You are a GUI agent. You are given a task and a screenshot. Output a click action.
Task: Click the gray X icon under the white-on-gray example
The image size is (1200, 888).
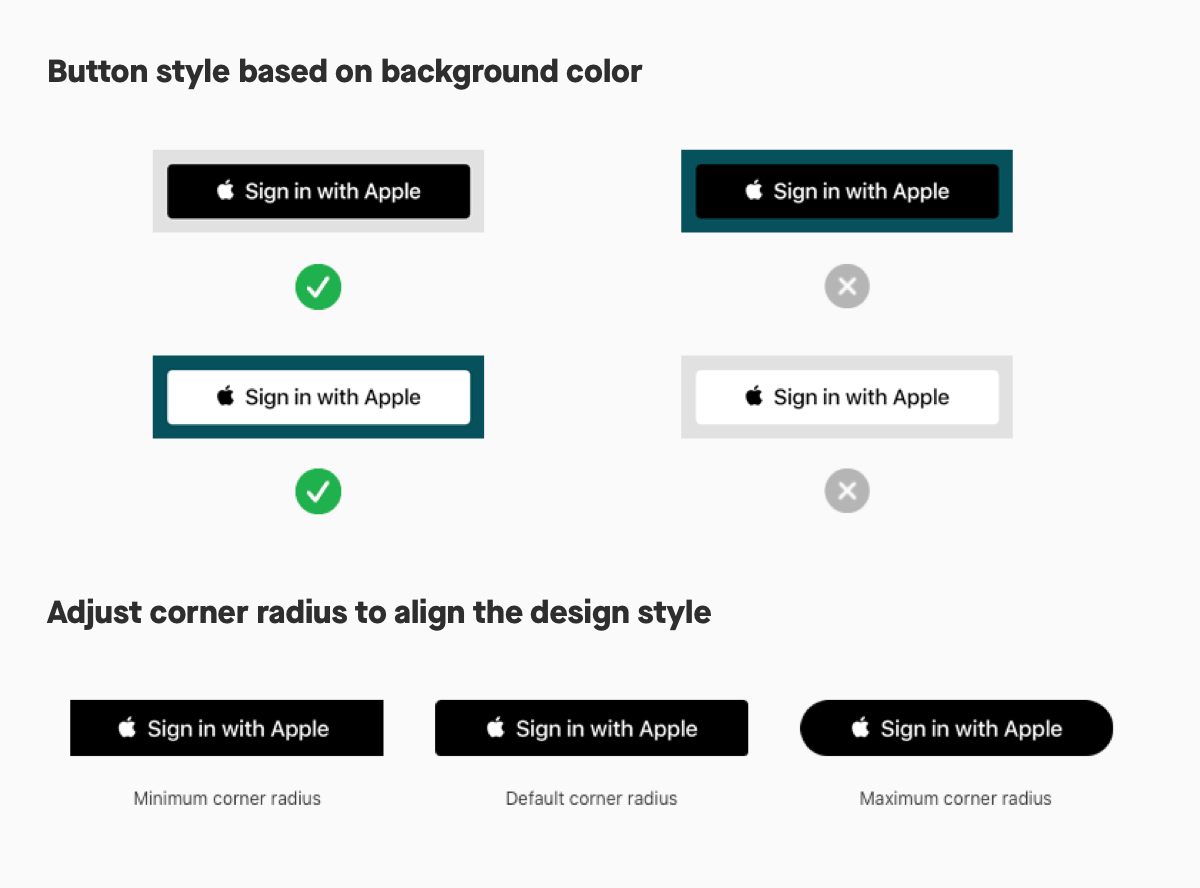(847, 491)
